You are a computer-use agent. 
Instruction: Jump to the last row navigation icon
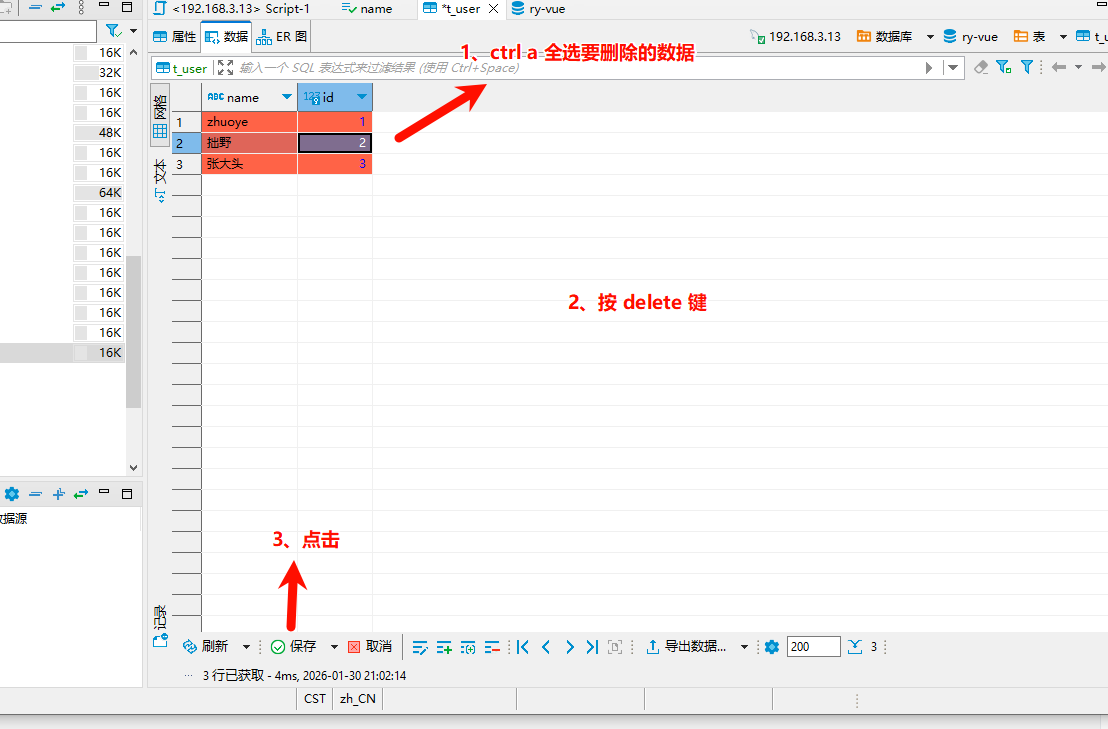[592, 647]
